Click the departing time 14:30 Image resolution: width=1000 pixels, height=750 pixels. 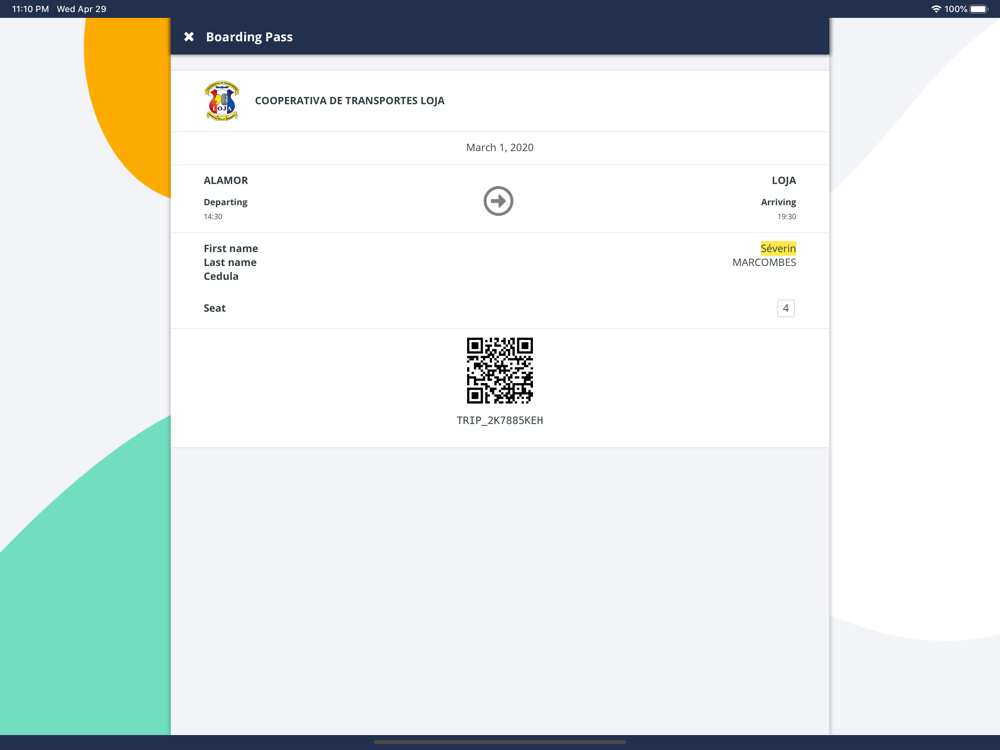coord(213,217)
